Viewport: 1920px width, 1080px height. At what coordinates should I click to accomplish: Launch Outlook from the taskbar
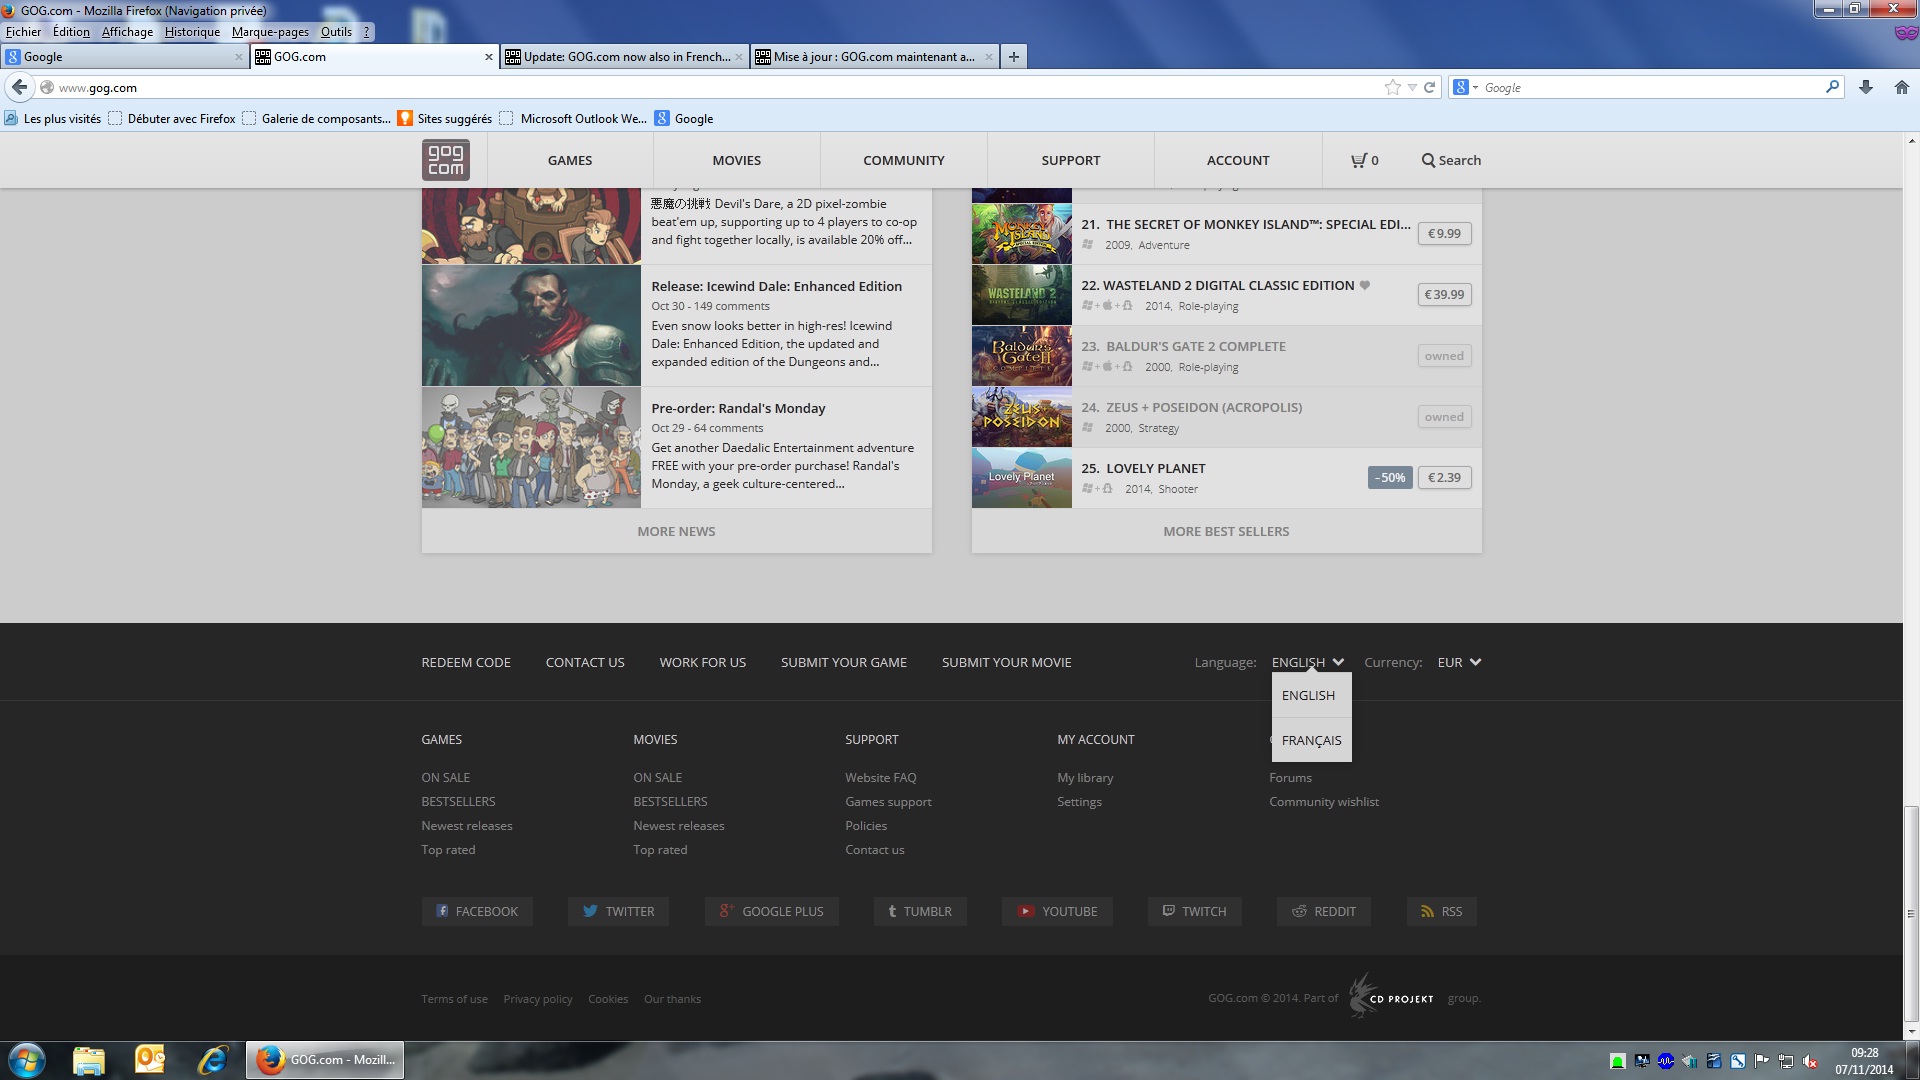150,1060
